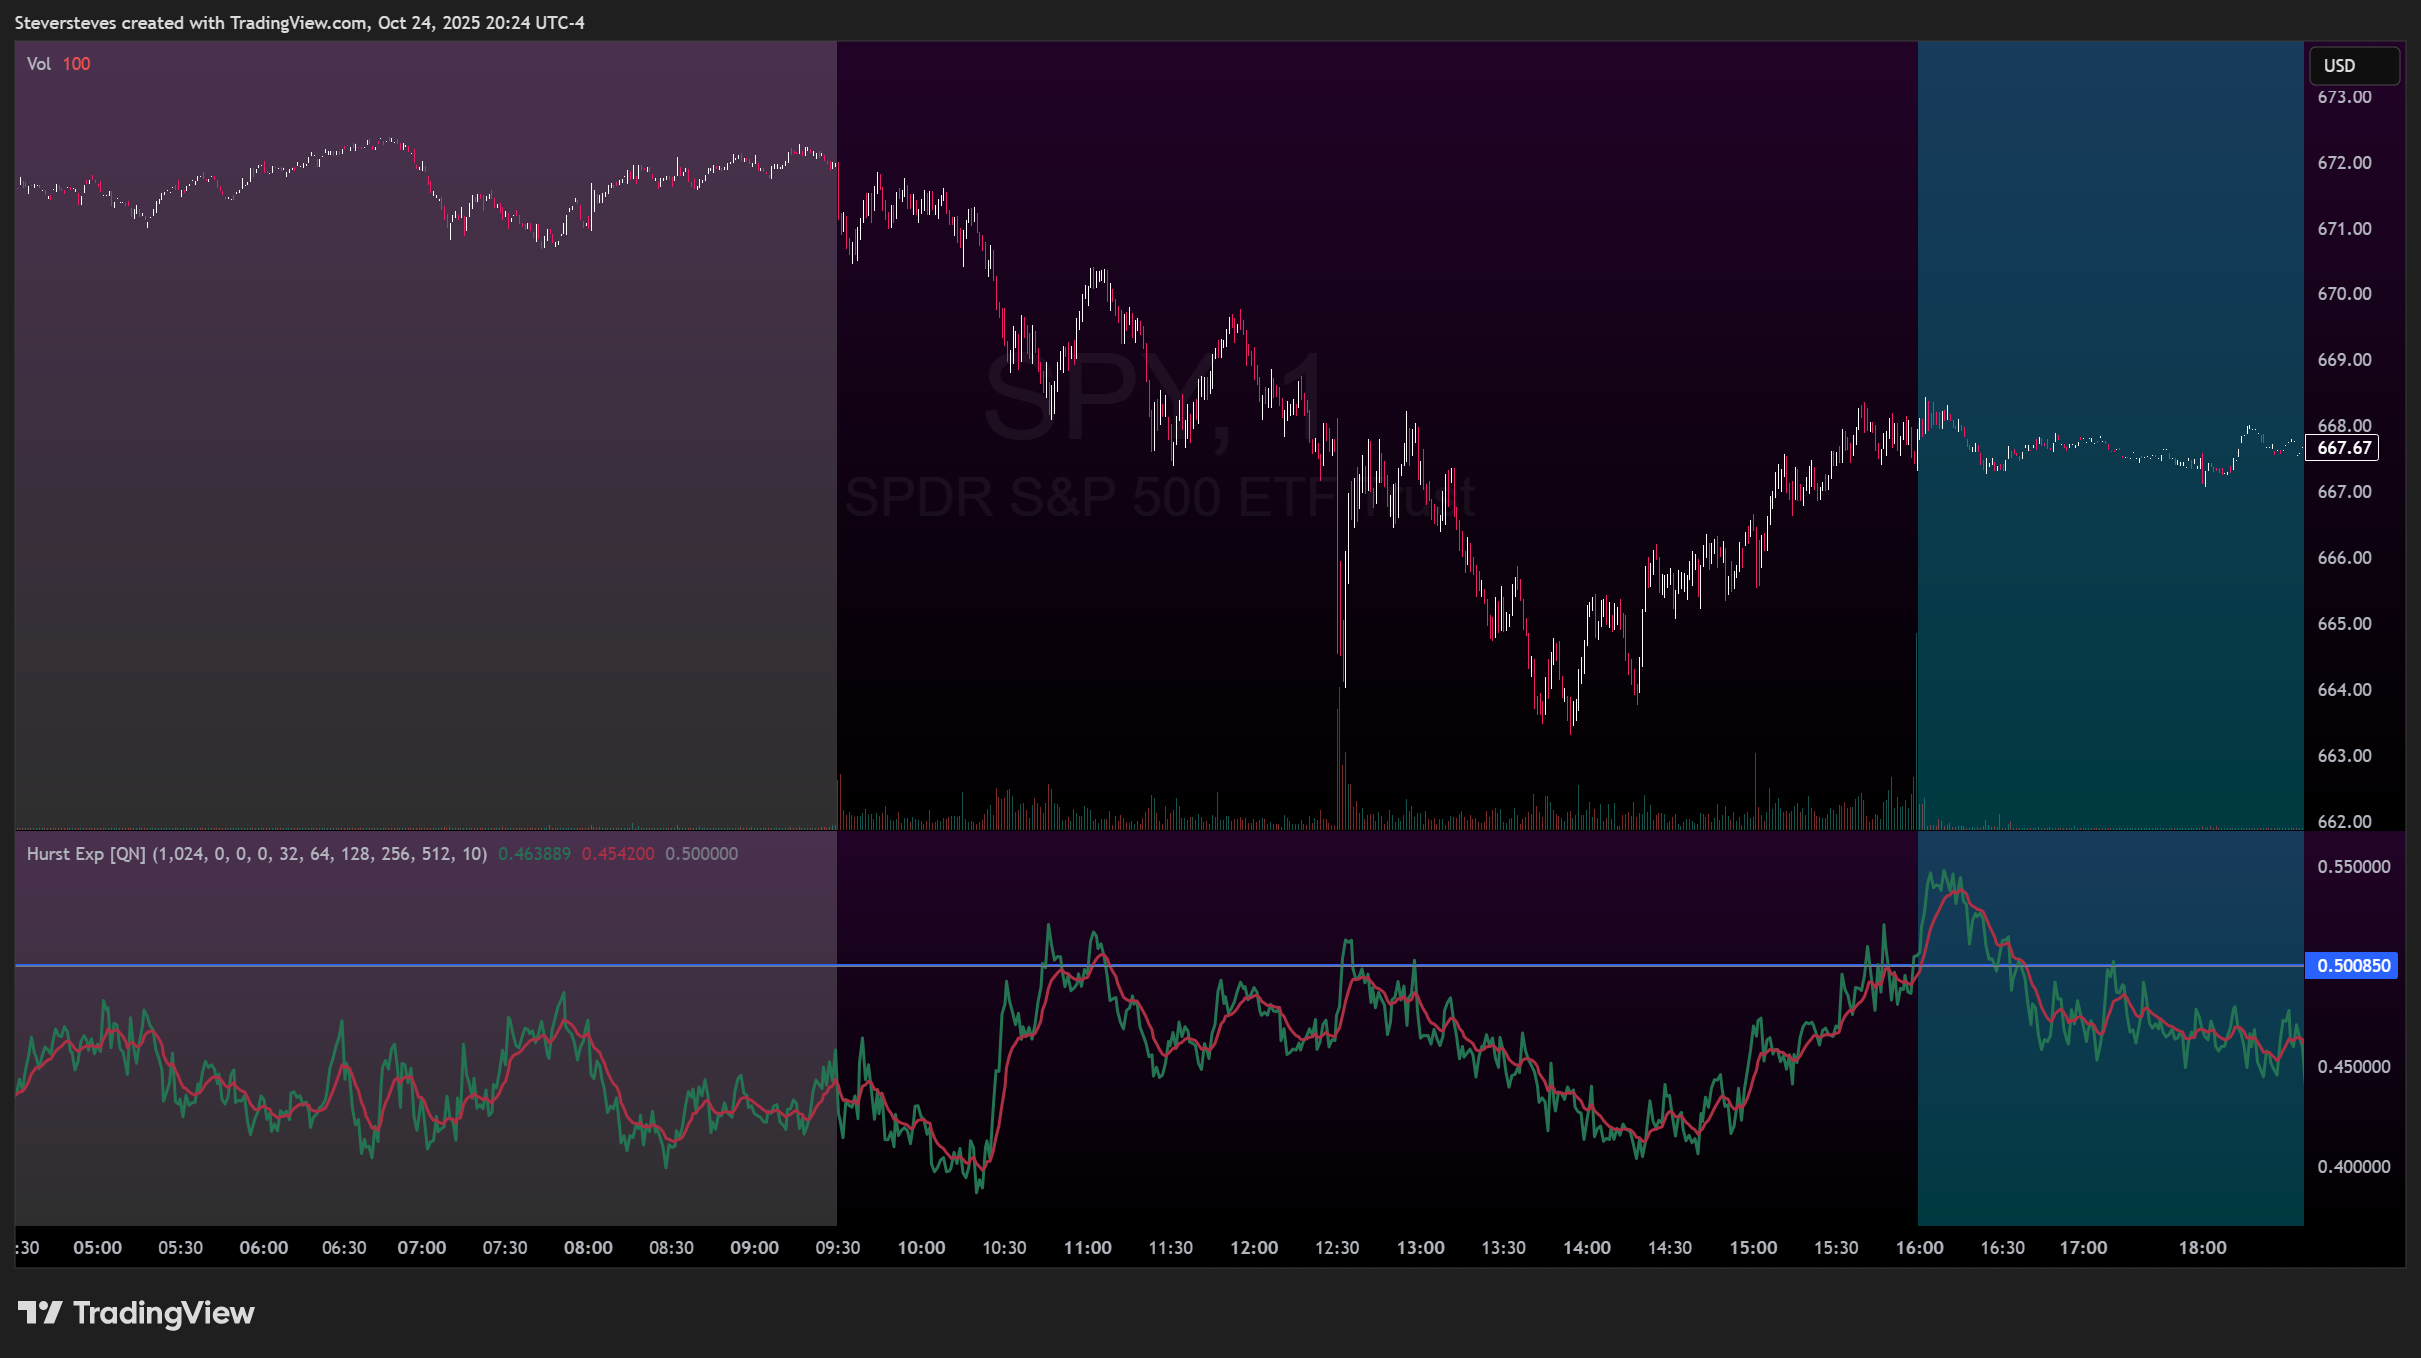Click the 12:00 time axis label
This screenshot has height=1358, width=2421.
1254,1248
